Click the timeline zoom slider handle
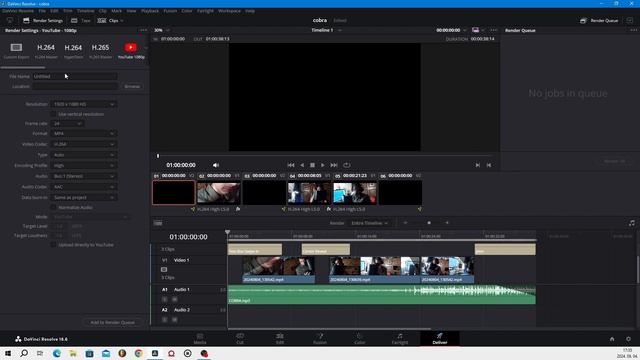This screenshot has width=640, height=360. (429, 223)
